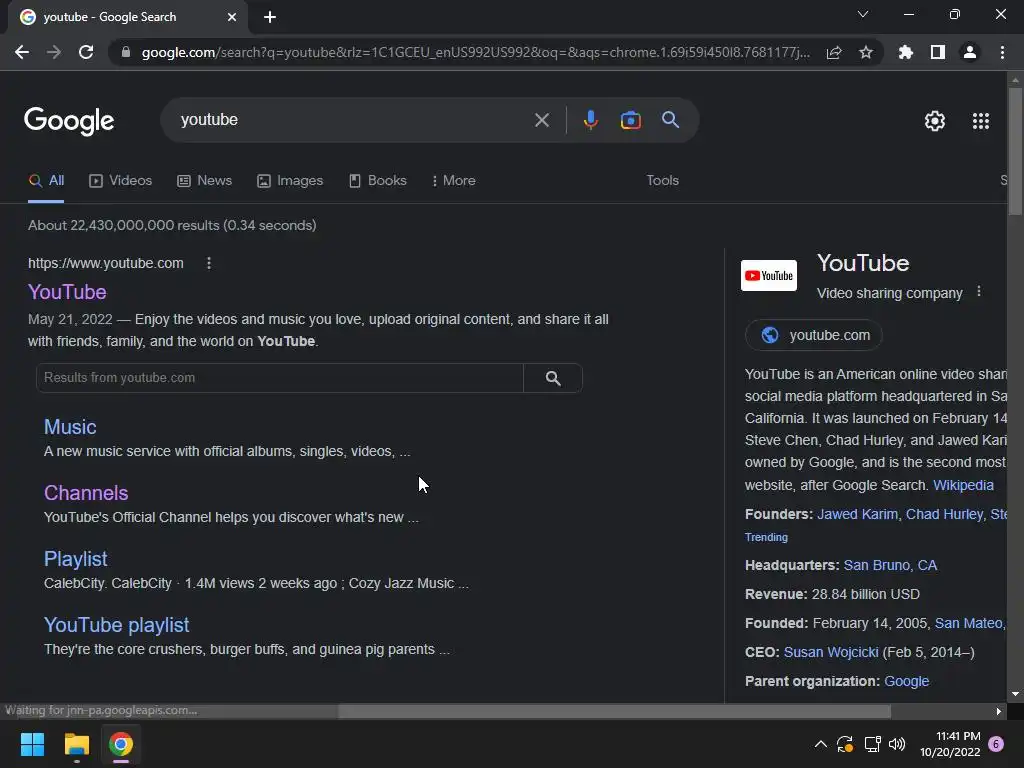Open Google quick settings gear
This screenshot has width=1024, height=768.
pyautogui.click(x=935, y=121)
